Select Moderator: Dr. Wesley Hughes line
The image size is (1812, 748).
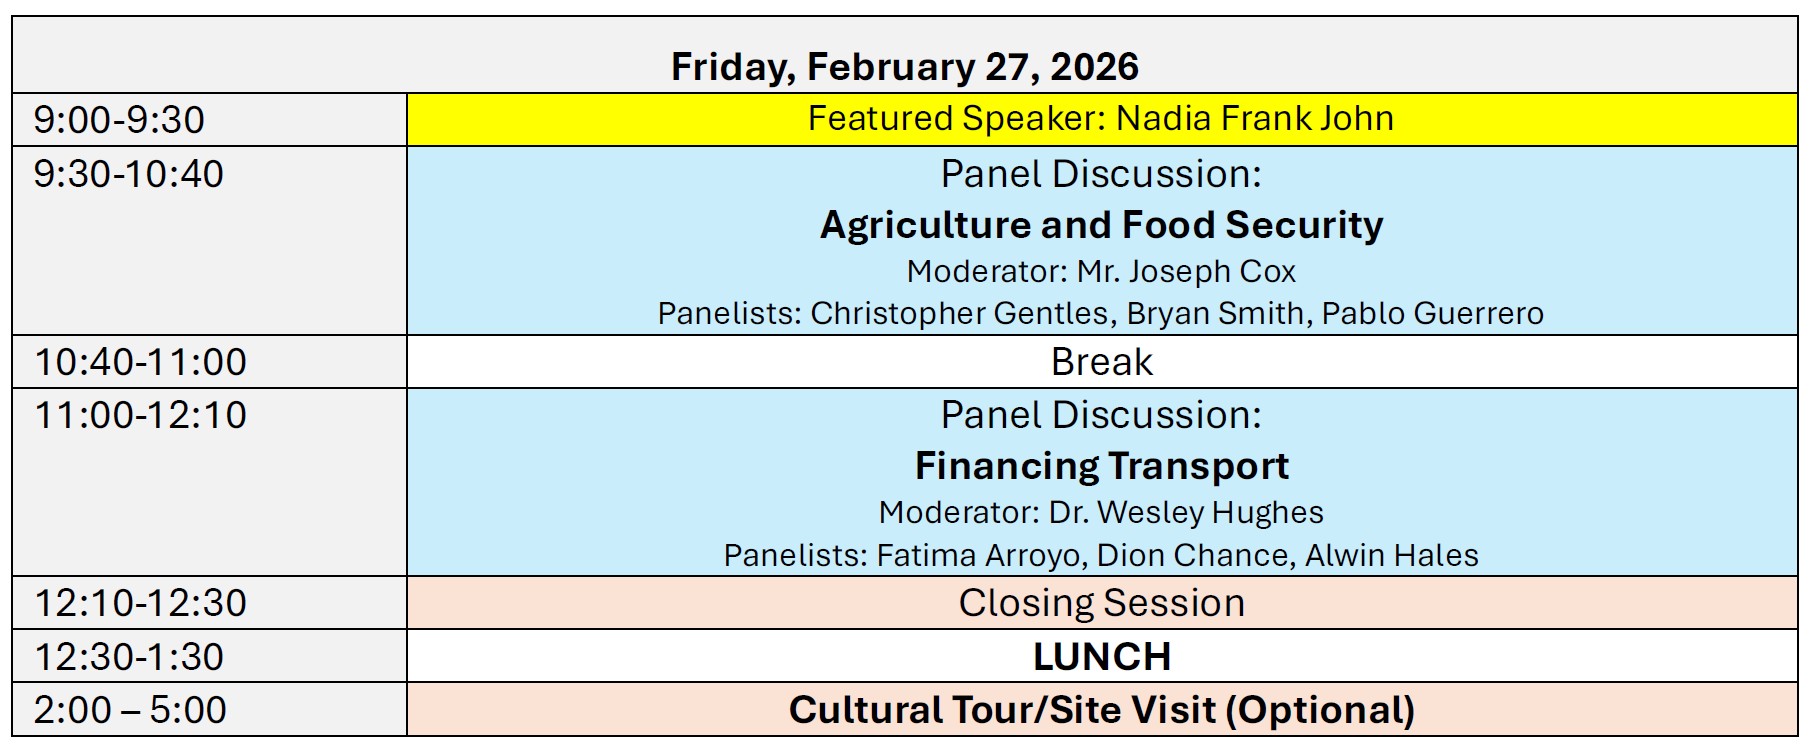(1101, 513)
